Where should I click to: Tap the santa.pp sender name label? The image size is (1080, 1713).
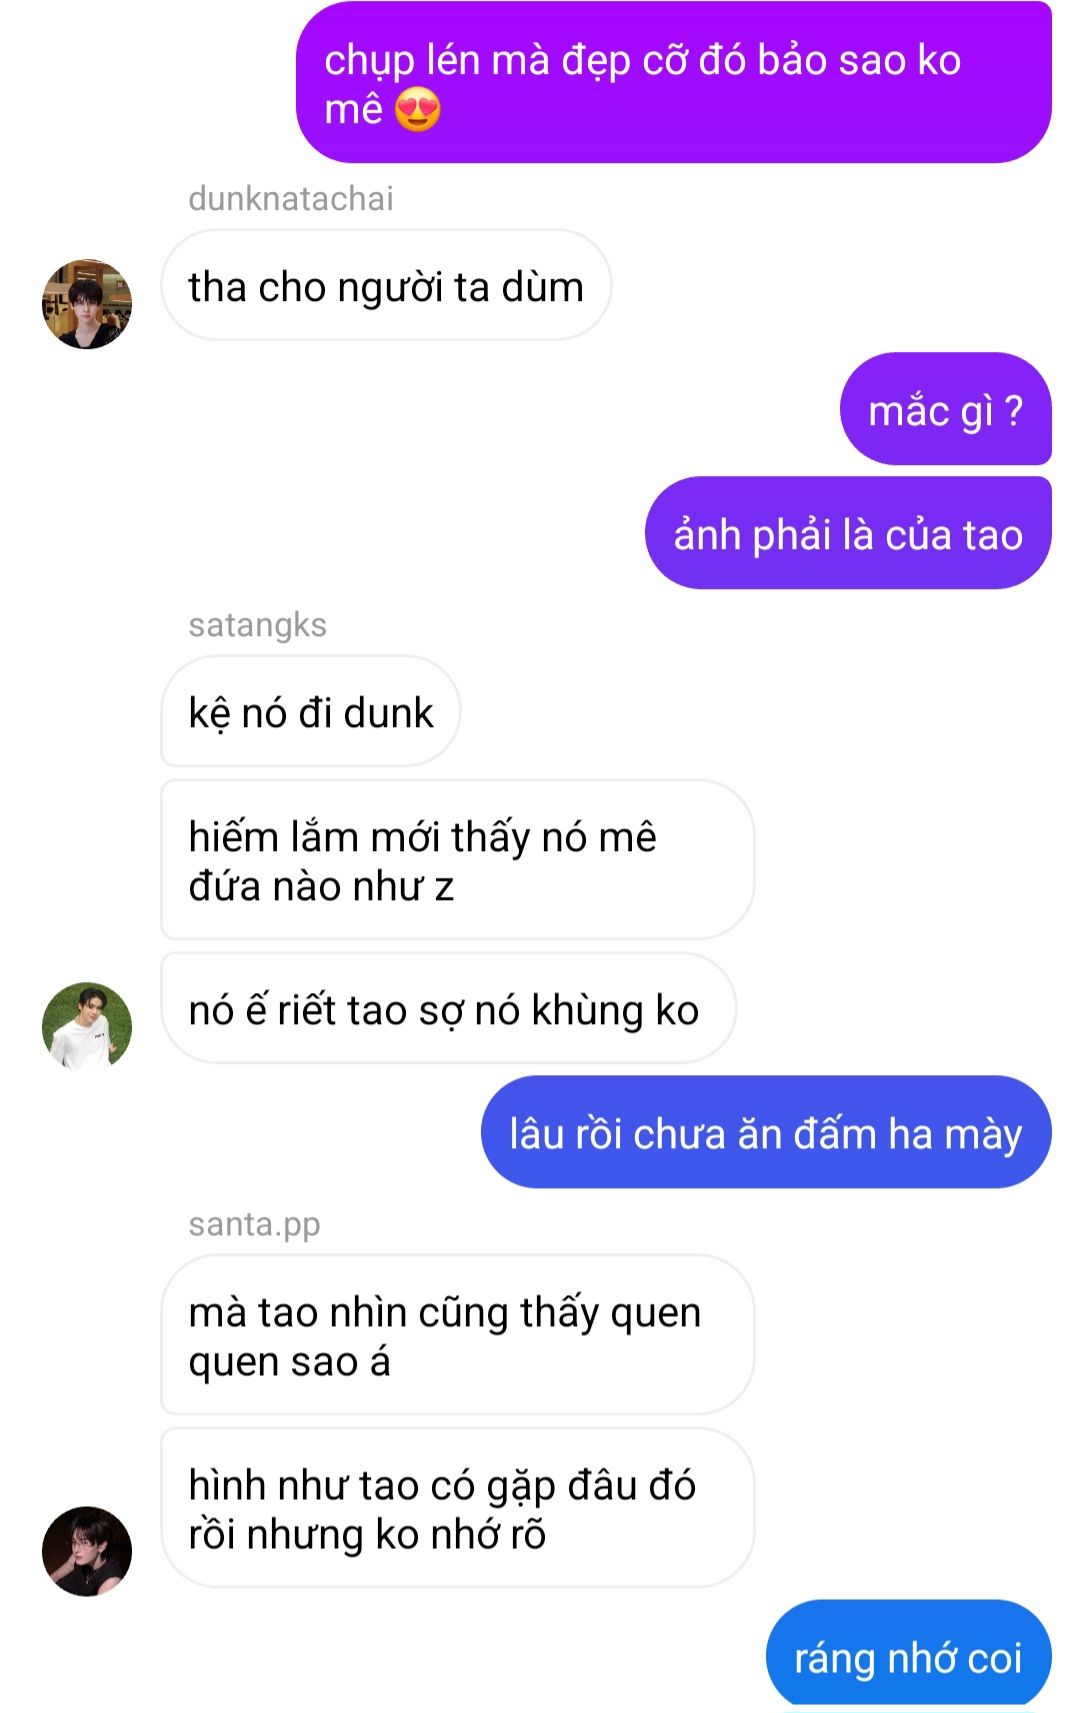tap(255, 1224)
